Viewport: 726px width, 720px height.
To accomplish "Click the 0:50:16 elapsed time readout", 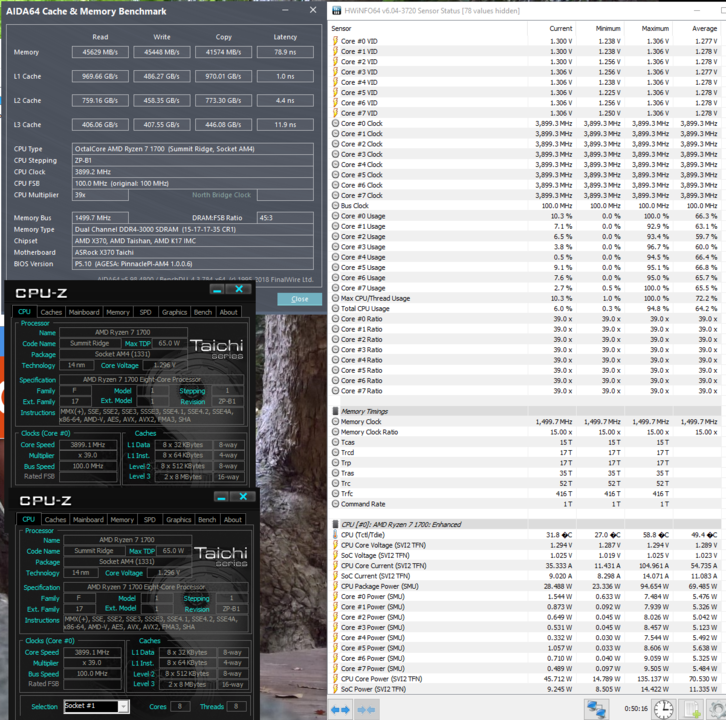I will click(636, 708).
